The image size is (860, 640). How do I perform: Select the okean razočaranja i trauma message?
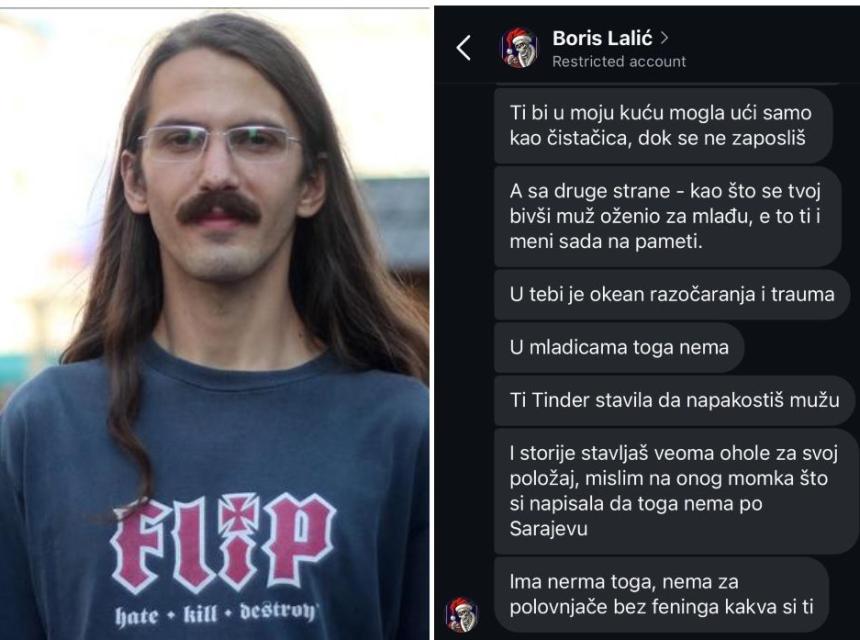point(672,294)
